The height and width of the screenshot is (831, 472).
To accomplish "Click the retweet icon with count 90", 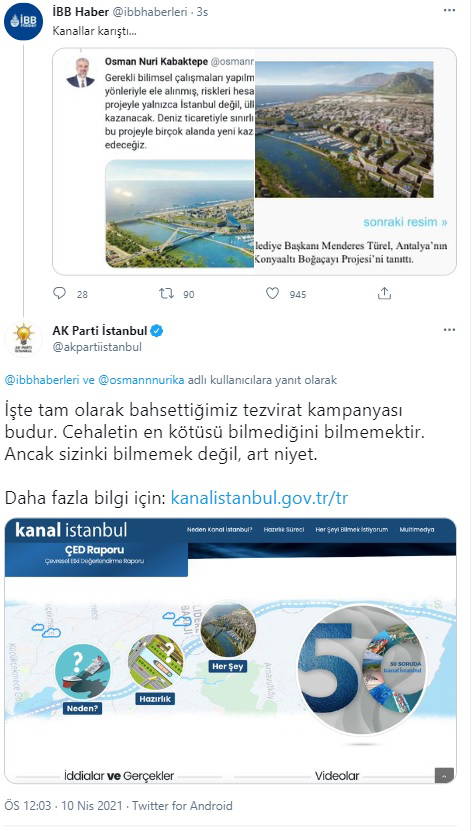I will 166,293.
